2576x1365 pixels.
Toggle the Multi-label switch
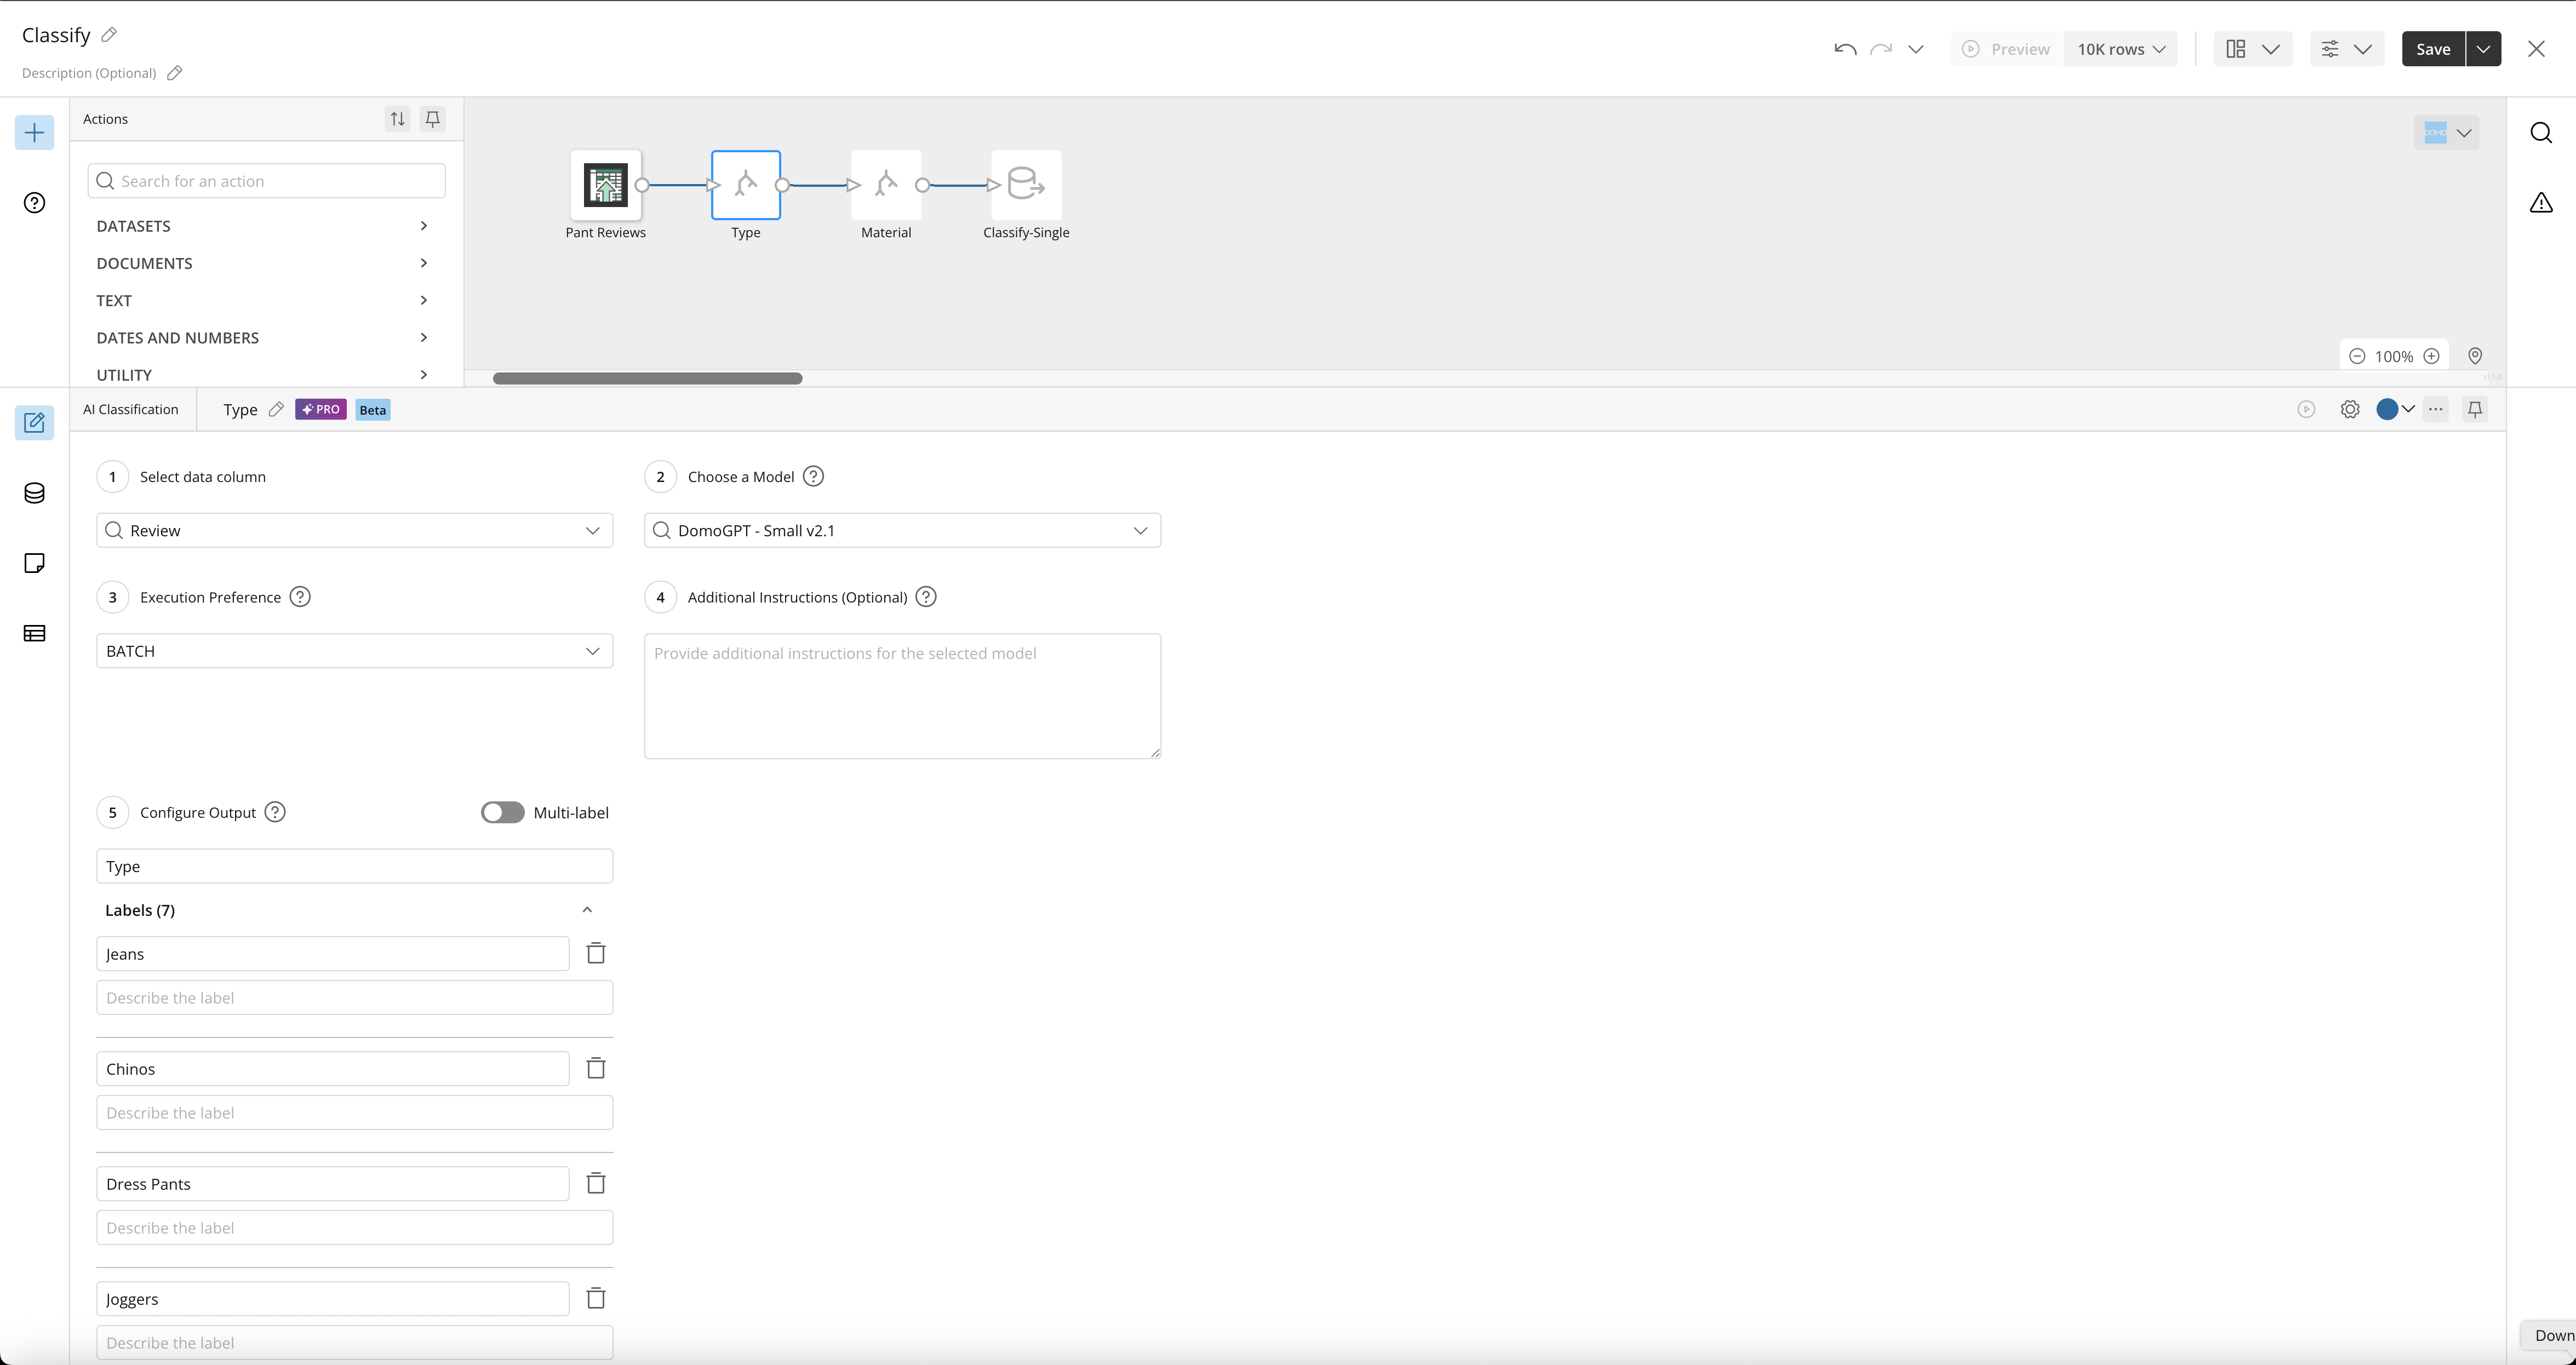point(502,812)
